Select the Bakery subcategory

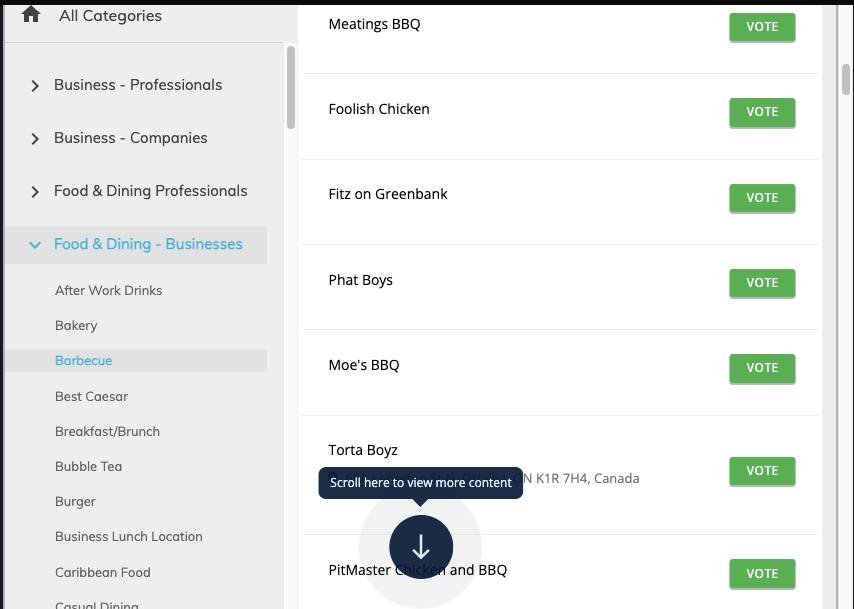pos(76,326)
